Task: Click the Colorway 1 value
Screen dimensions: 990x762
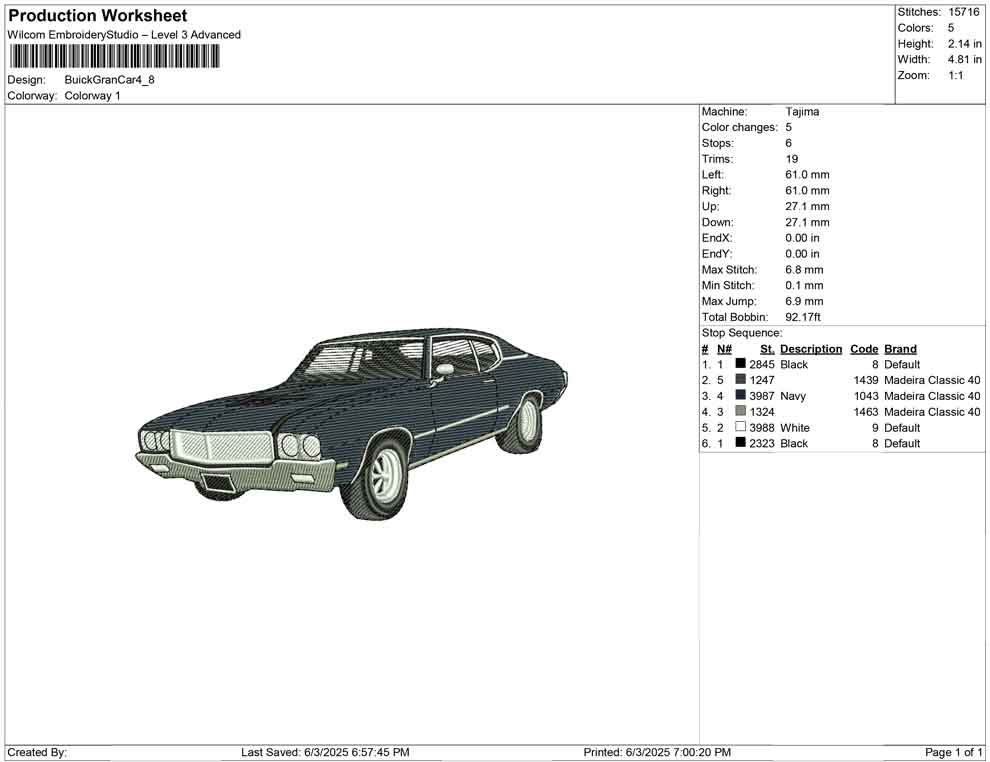Action: [92, 96]
